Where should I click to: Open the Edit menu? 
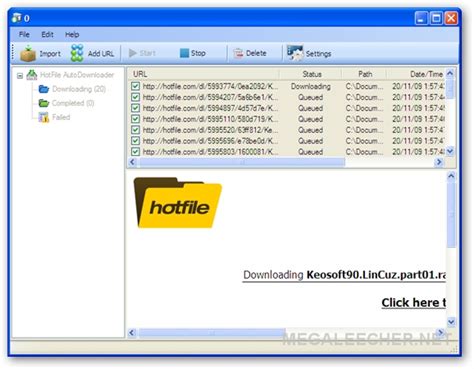47,34
